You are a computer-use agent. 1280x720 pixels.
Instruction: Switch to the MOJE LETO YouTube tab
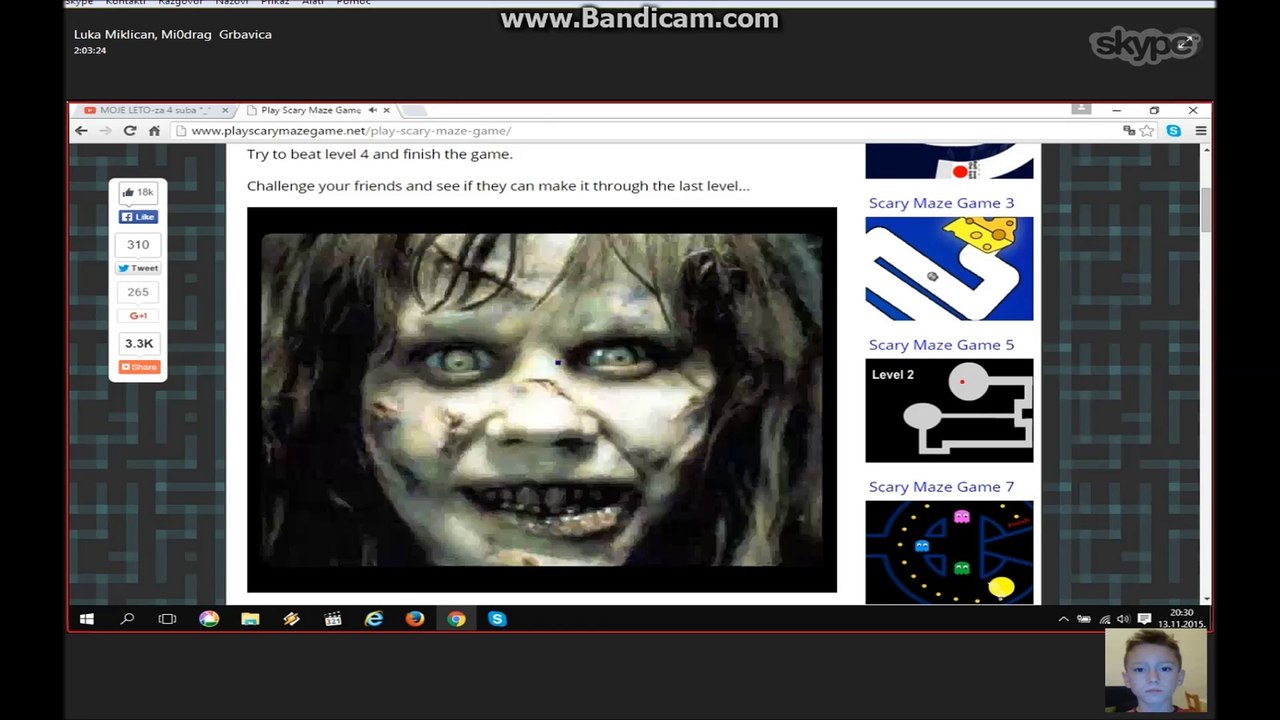click(x=155, y=110)
